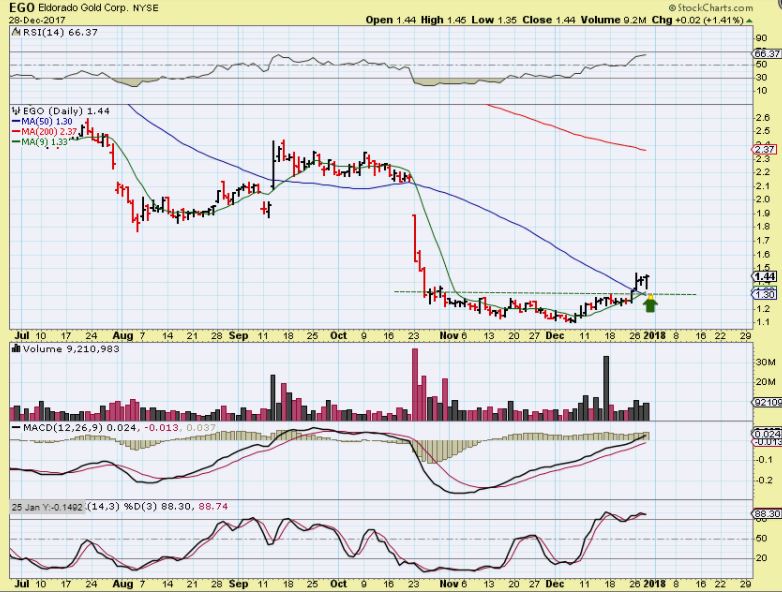
Task: Open the StockCharts.com attribution link
Action: tap(711, 7)
